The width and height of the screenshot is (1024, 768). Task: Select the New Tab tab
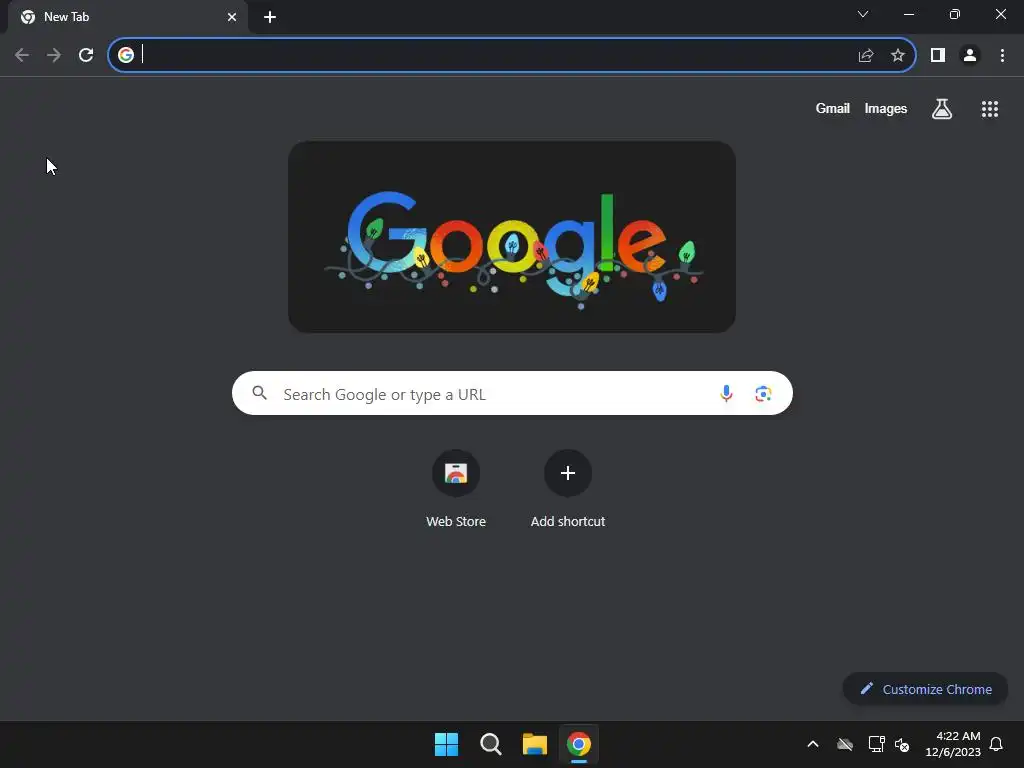128,17
